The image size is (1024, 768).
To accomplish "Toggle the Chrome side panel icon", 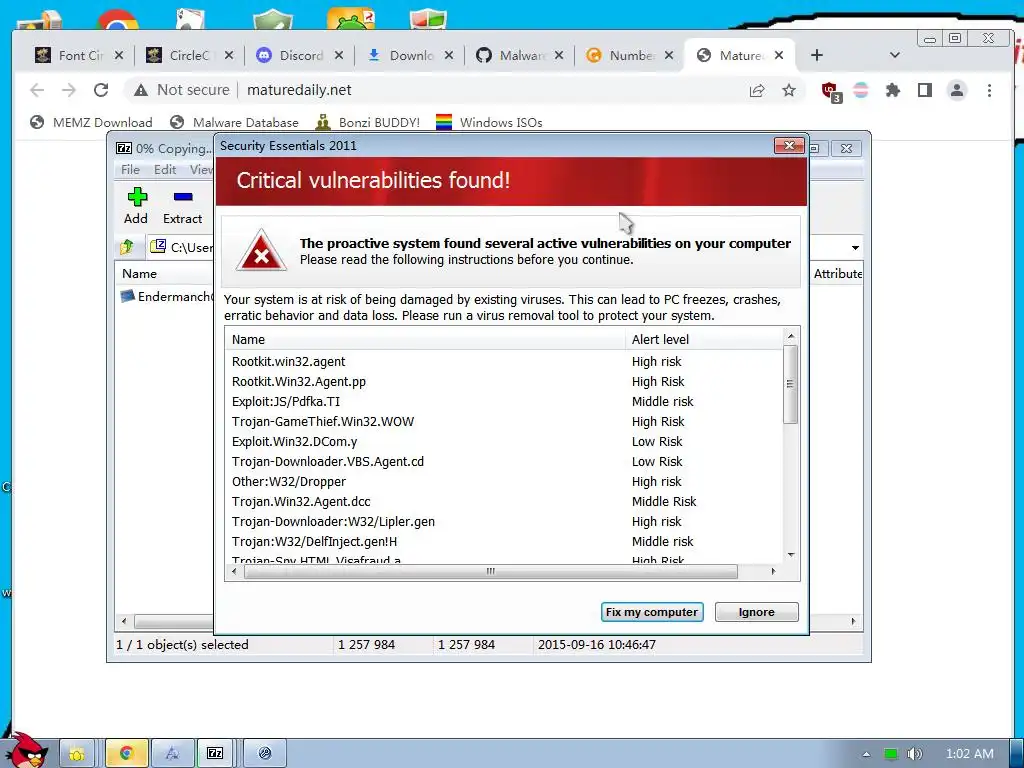I will (925, 90).
